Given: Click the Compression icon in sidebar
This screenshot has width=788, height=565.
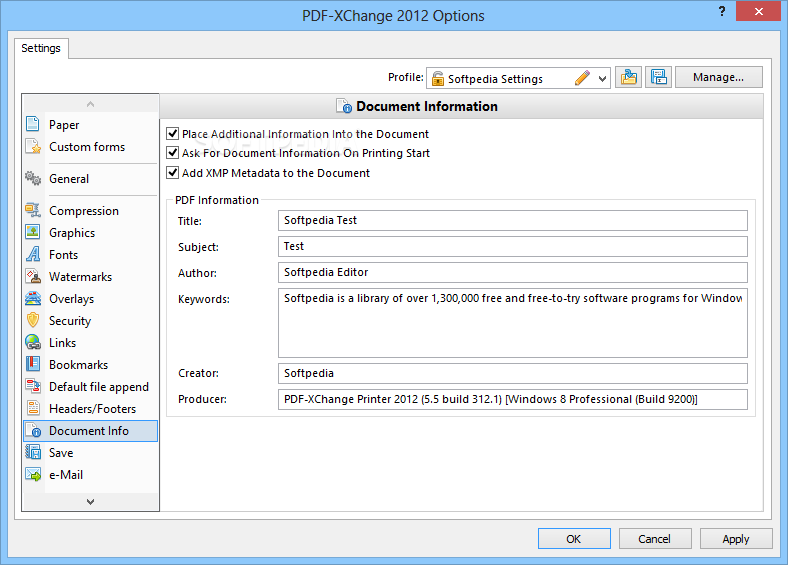Looking at the screenshot, I should 33,210.
